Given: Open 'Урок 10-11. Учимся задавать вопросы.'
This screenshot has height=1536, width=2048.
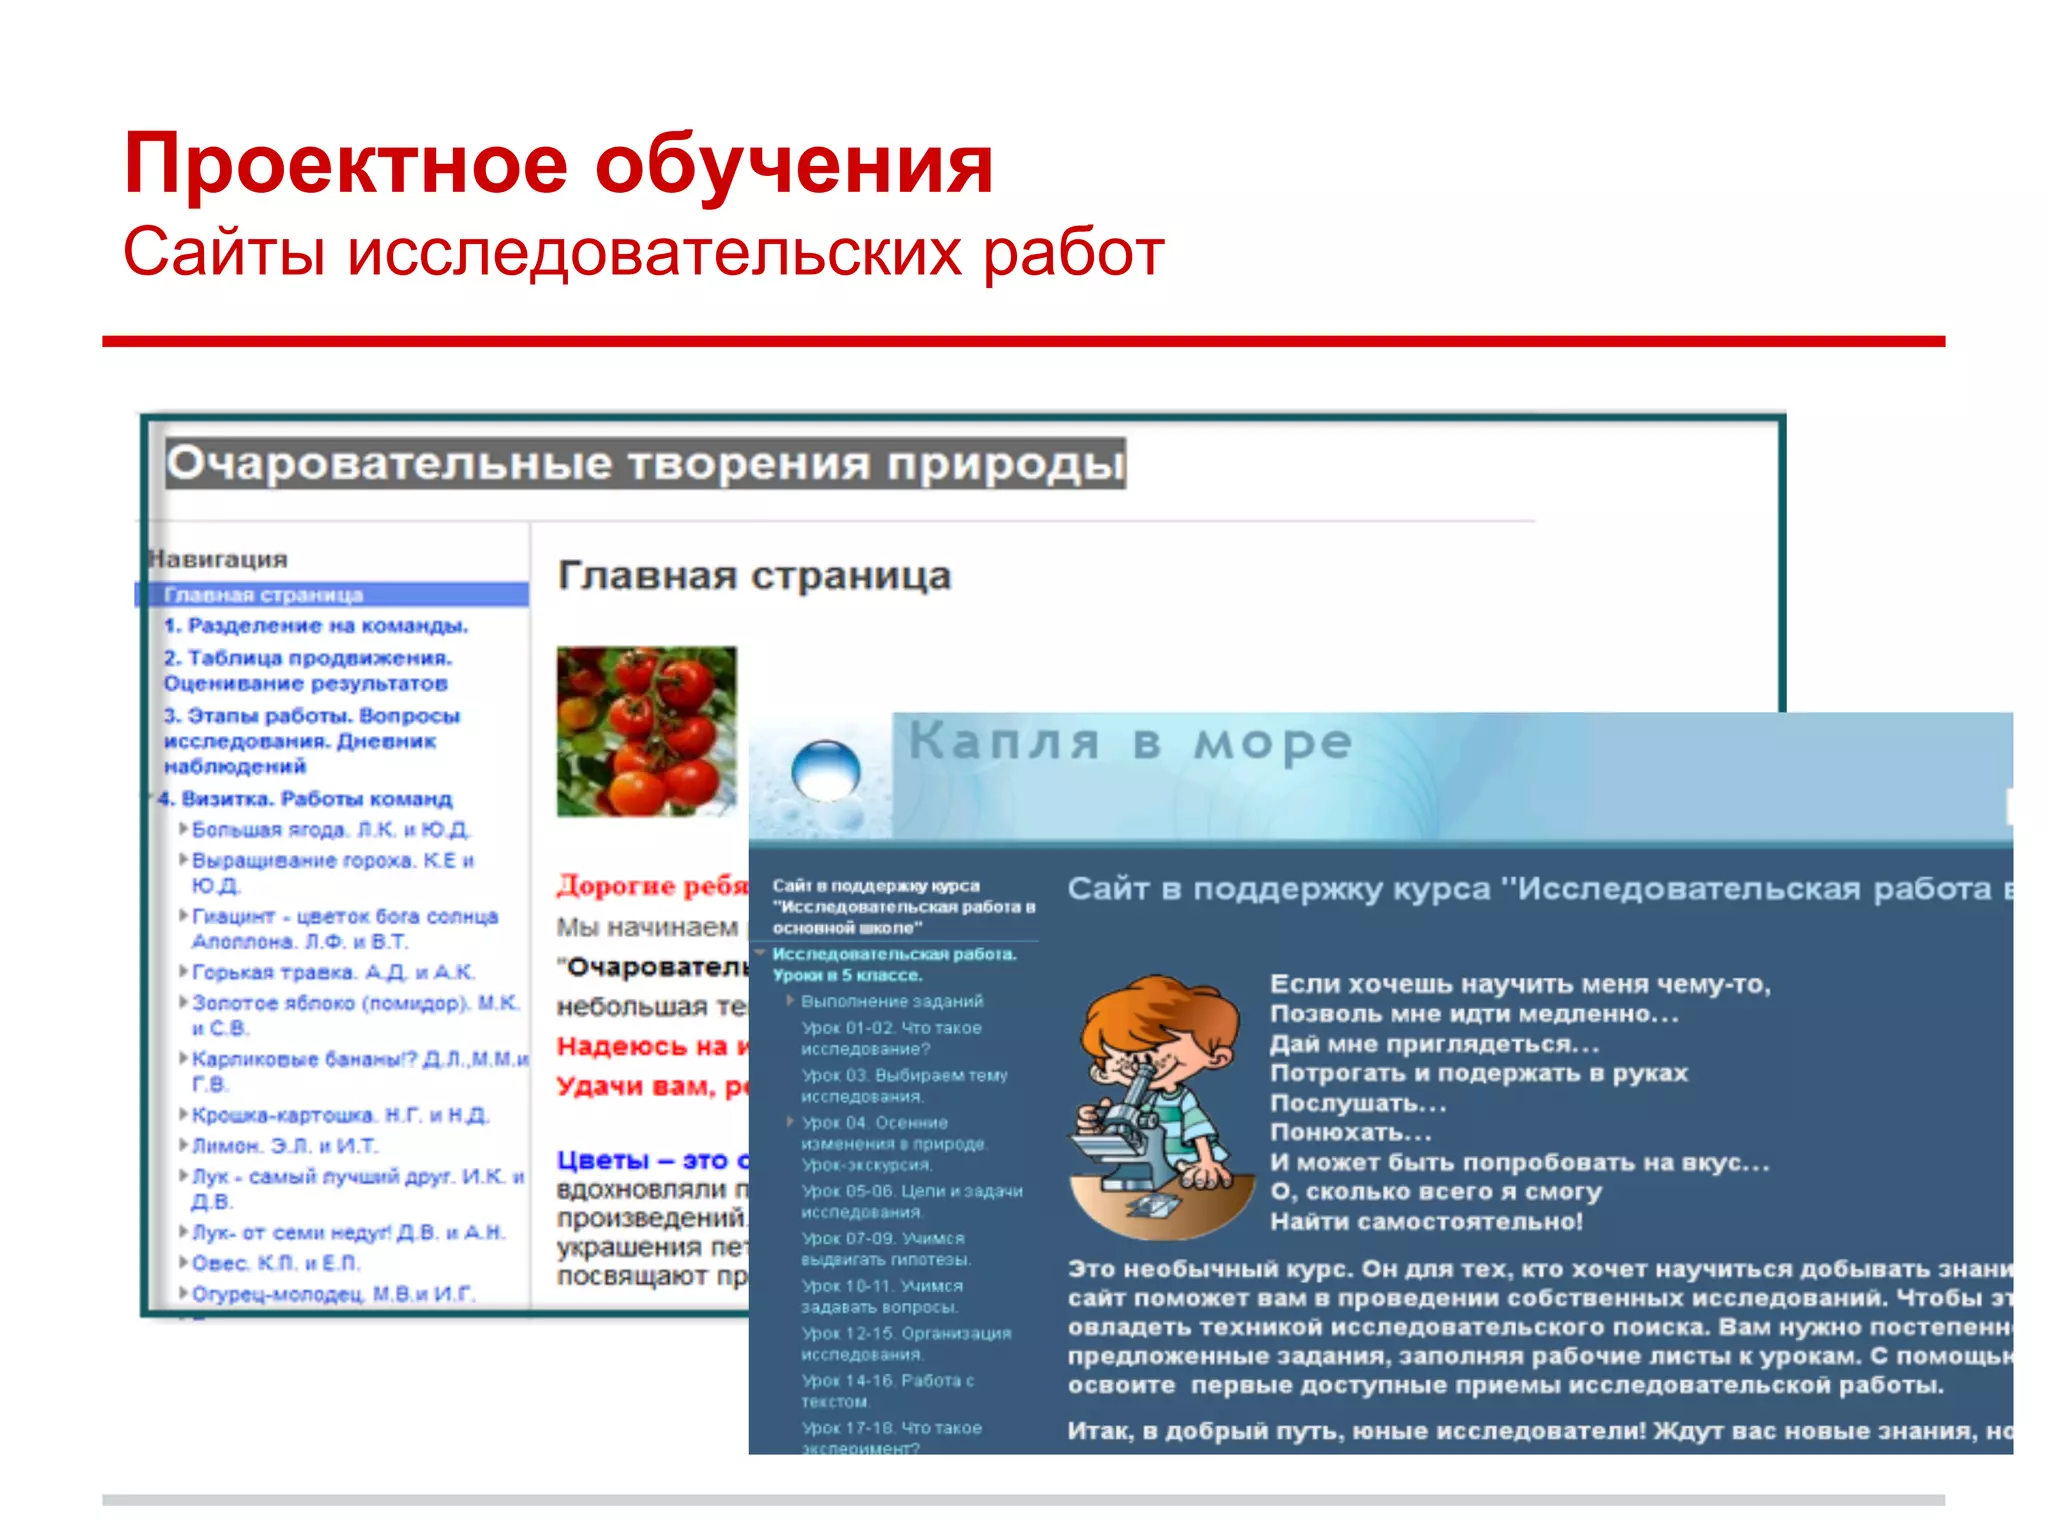Looking at the screenshot, I should [x=882, y=1296].
